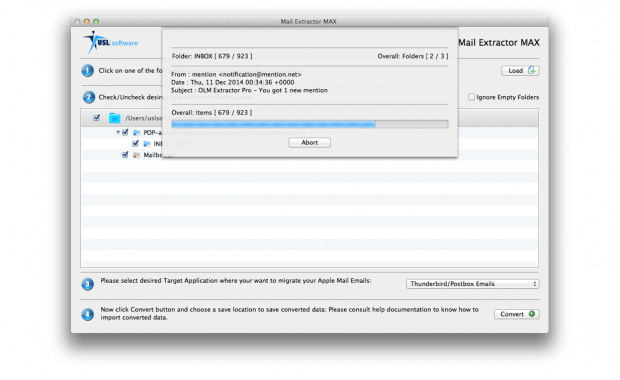Click the 'Now click Convert button' instruction text
The image size is (620, 380).
pos(289,314)
